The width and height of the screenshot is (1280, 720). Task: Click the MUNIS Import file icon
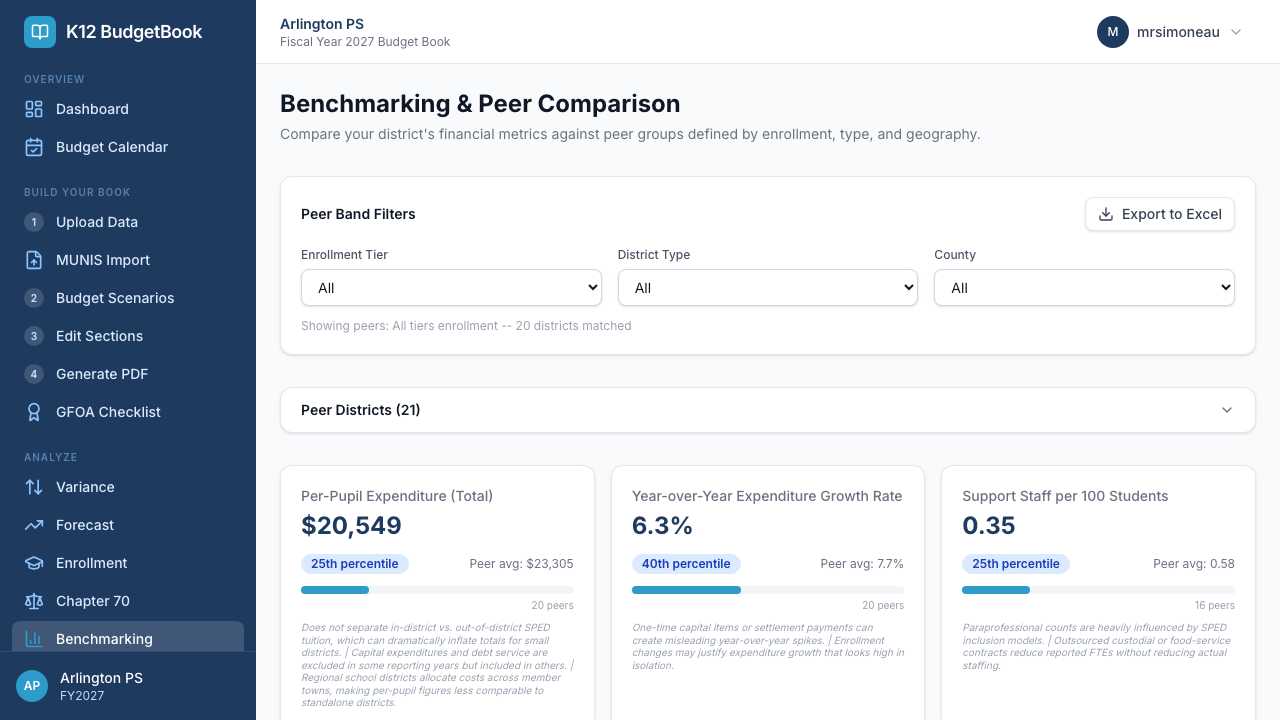pos(34,260)
